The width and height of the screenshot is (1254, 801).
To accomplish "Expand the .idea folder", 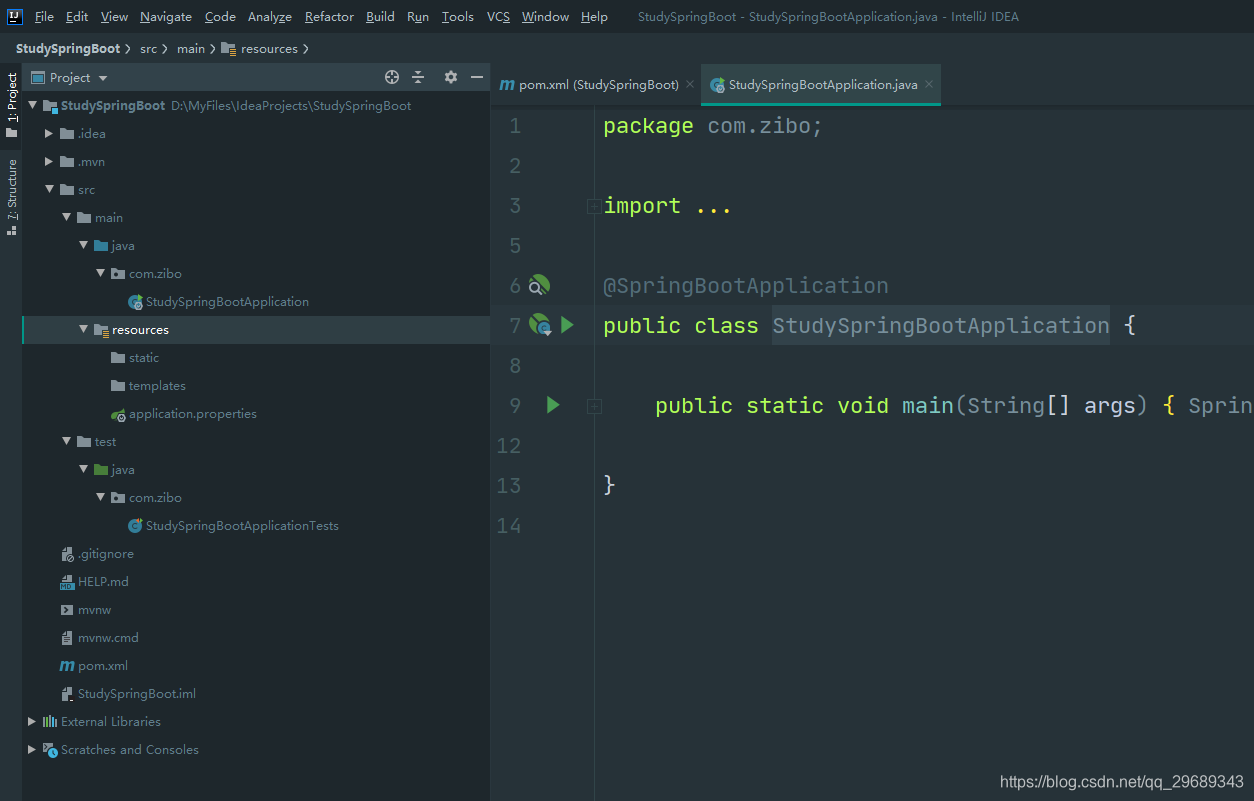I will point(49,133).
